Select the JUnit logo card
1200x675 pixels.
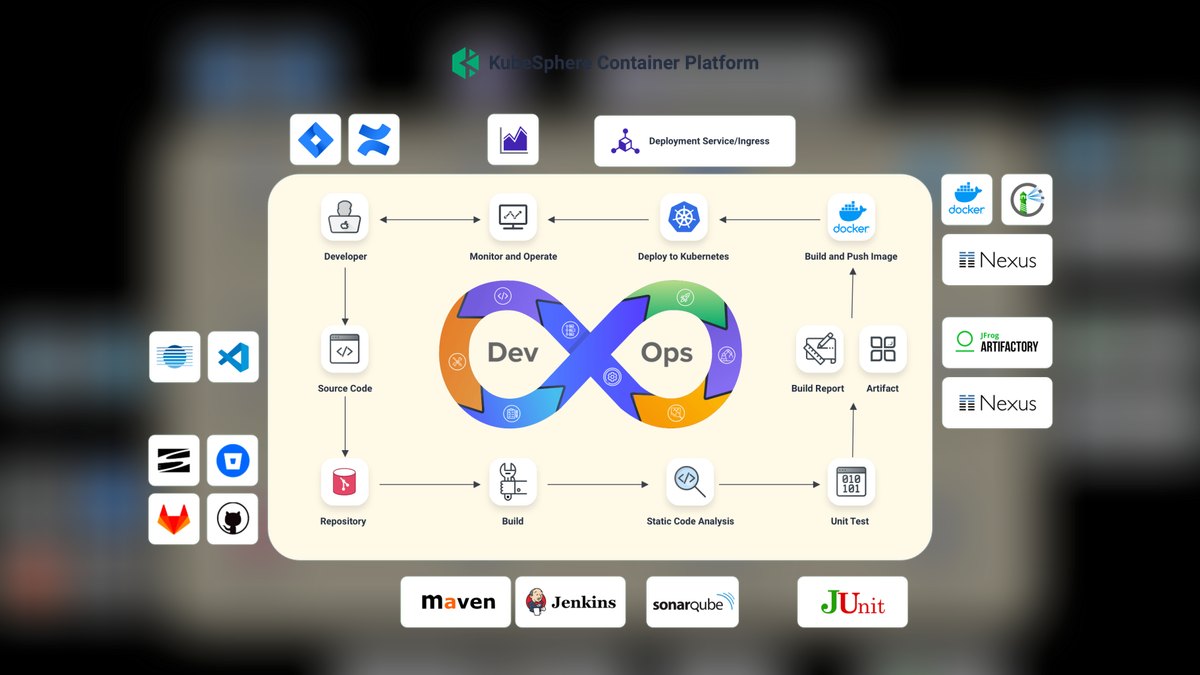(x=852, y=602)
